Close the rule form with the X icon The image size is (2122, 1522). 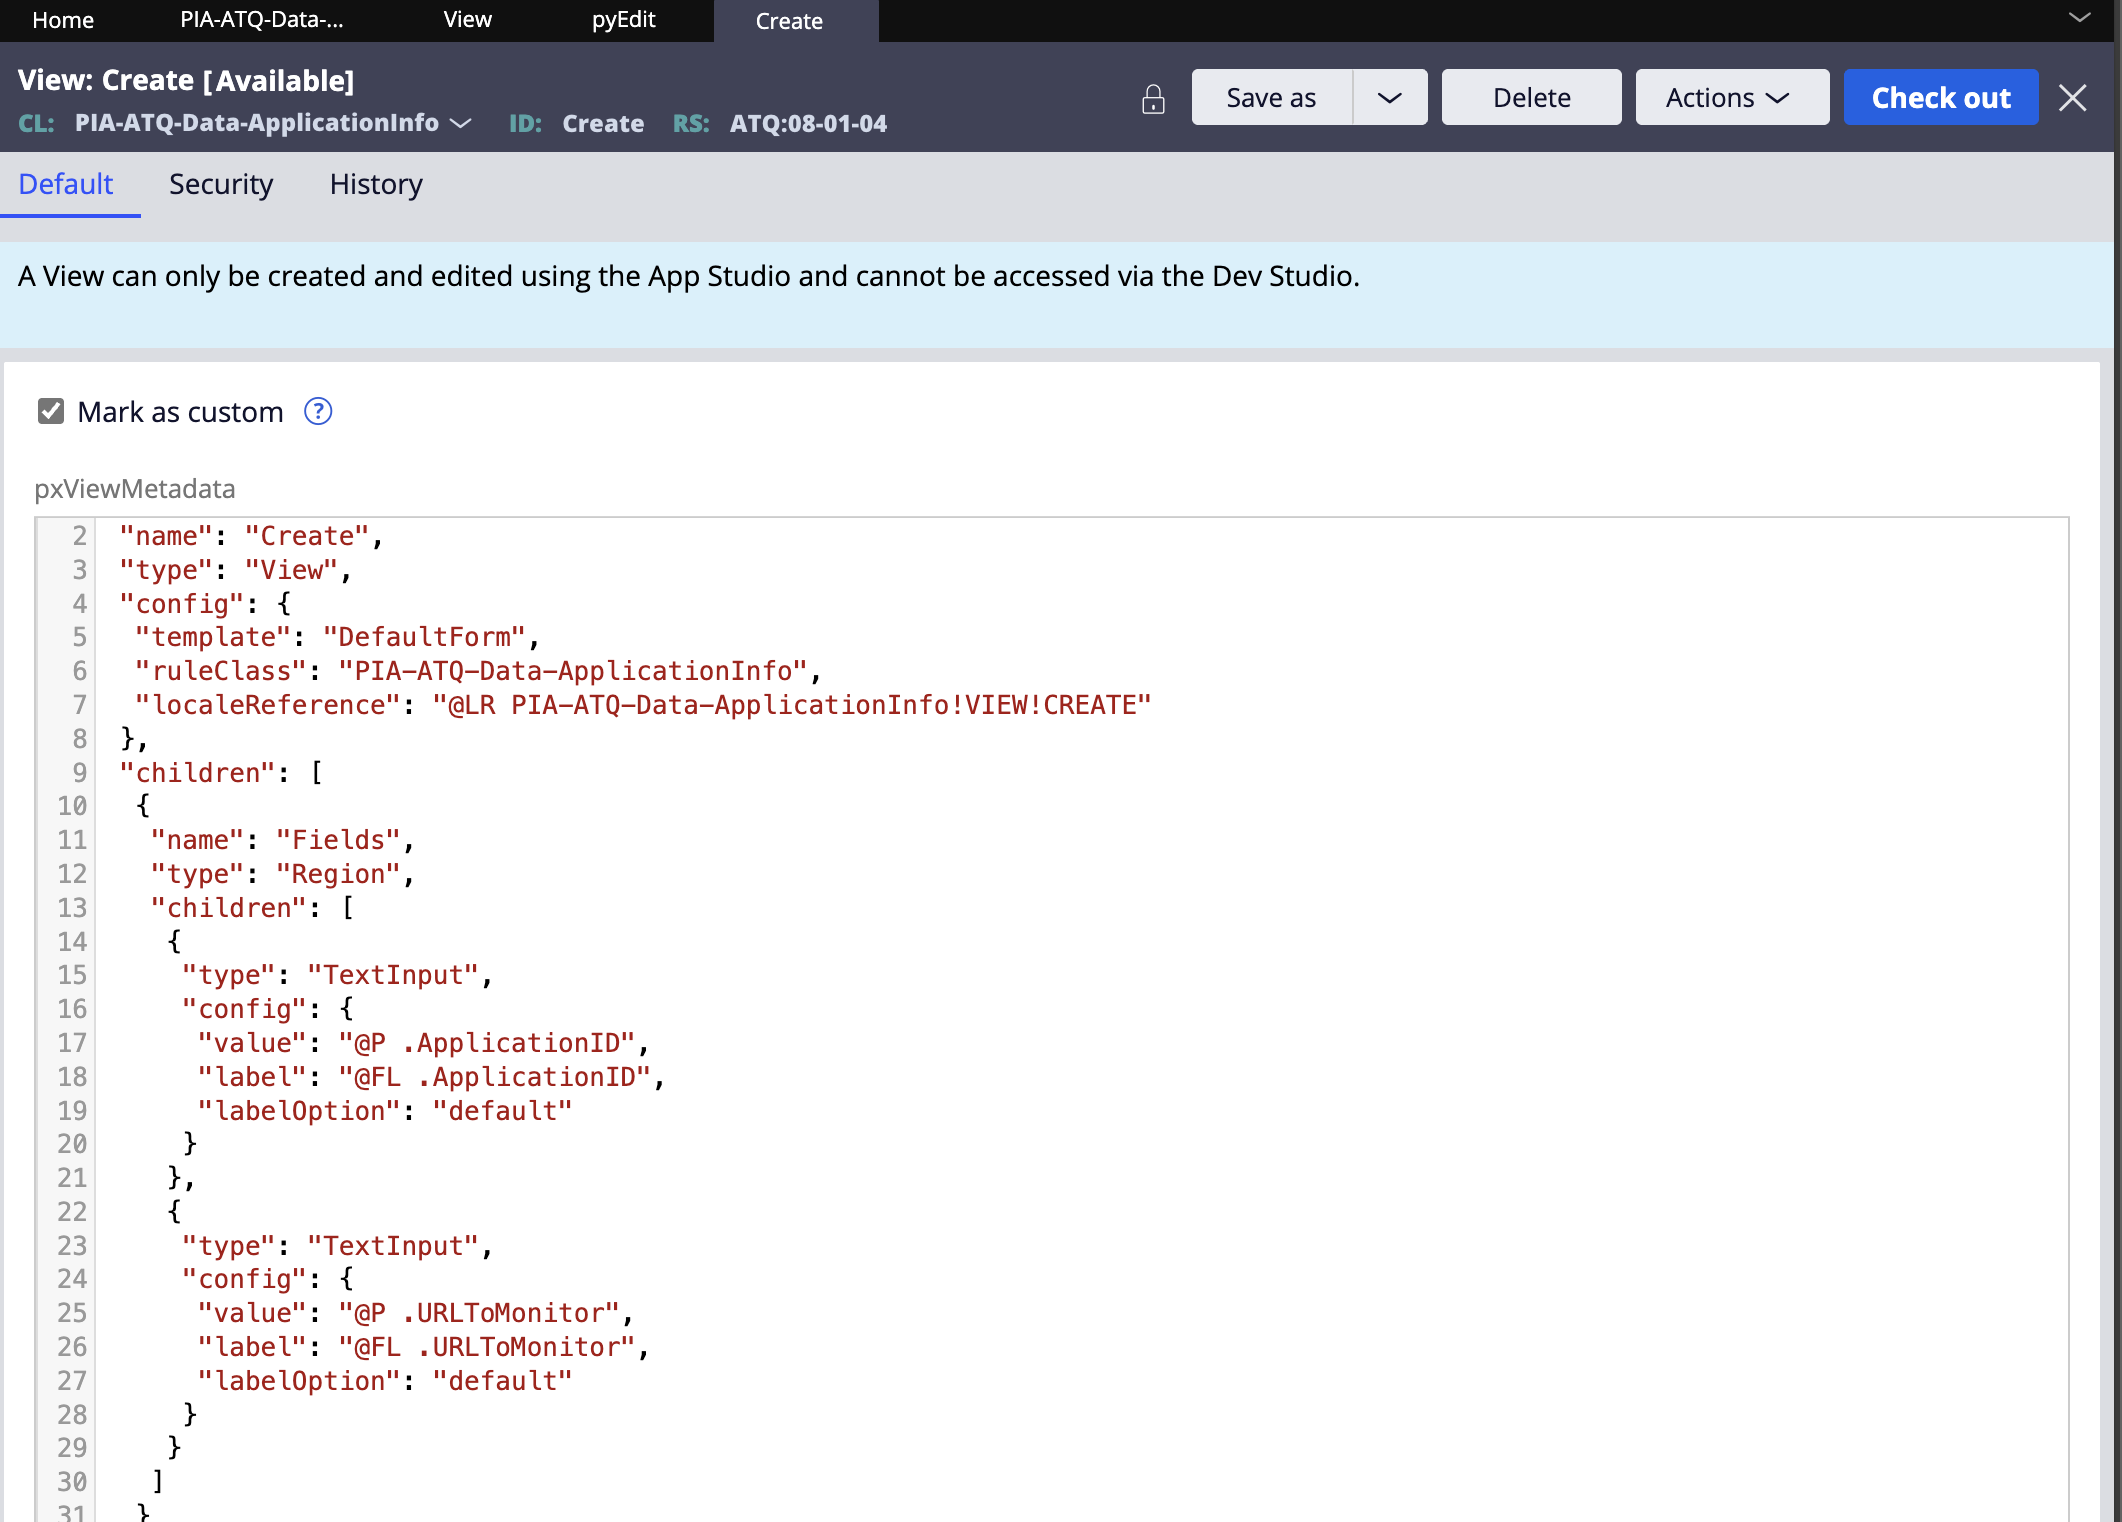click(x=2073, y=98)
